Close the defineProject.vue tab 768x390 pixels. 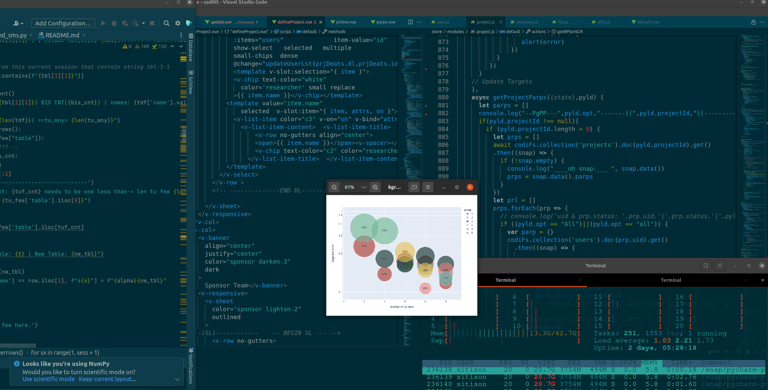[321, 22]
